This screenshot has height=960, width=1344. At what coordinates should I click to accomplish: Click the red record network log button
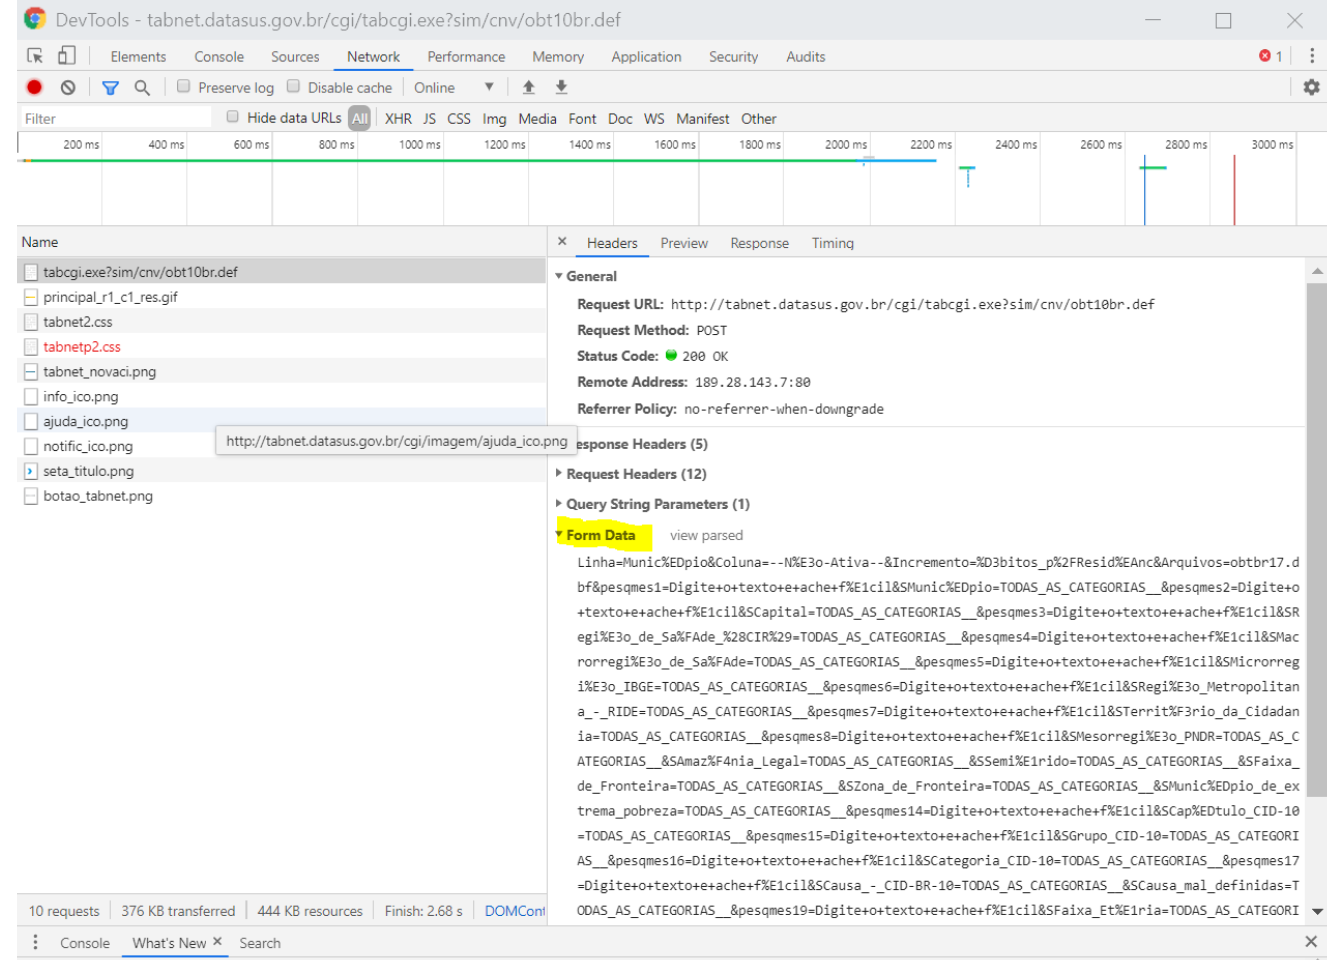pos(34,87)
